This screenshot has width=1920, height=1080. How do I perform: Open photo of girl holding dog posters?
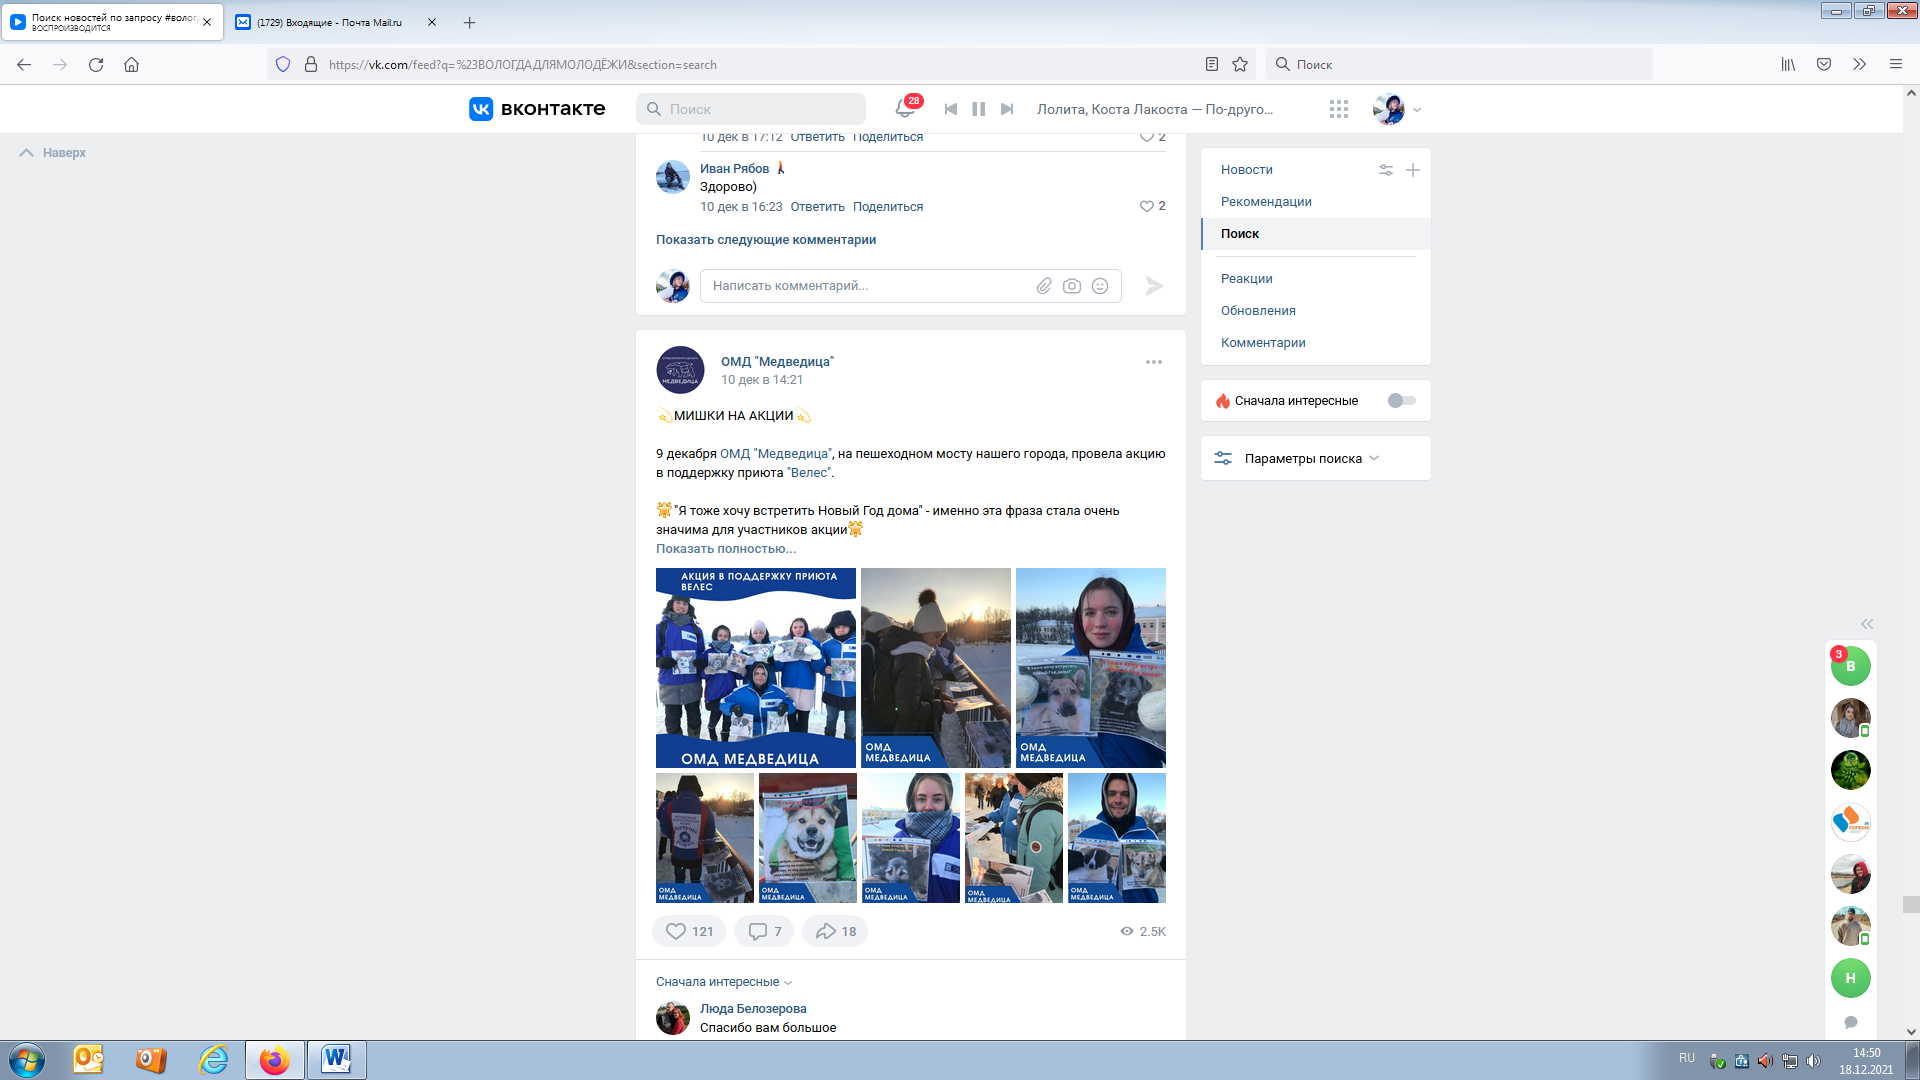tap(1091, 668)
